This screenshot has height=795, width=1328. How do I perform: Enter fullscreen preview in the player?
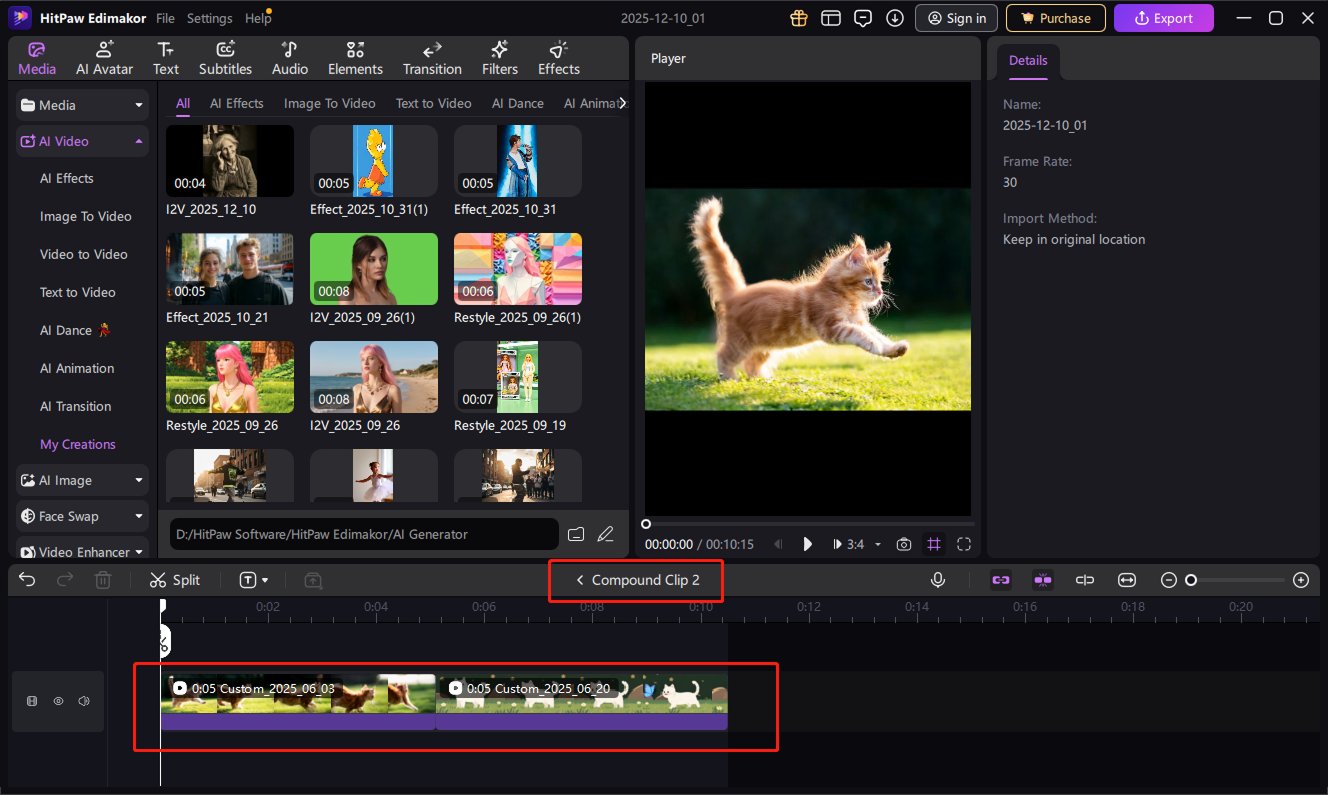tap(964, 544)
